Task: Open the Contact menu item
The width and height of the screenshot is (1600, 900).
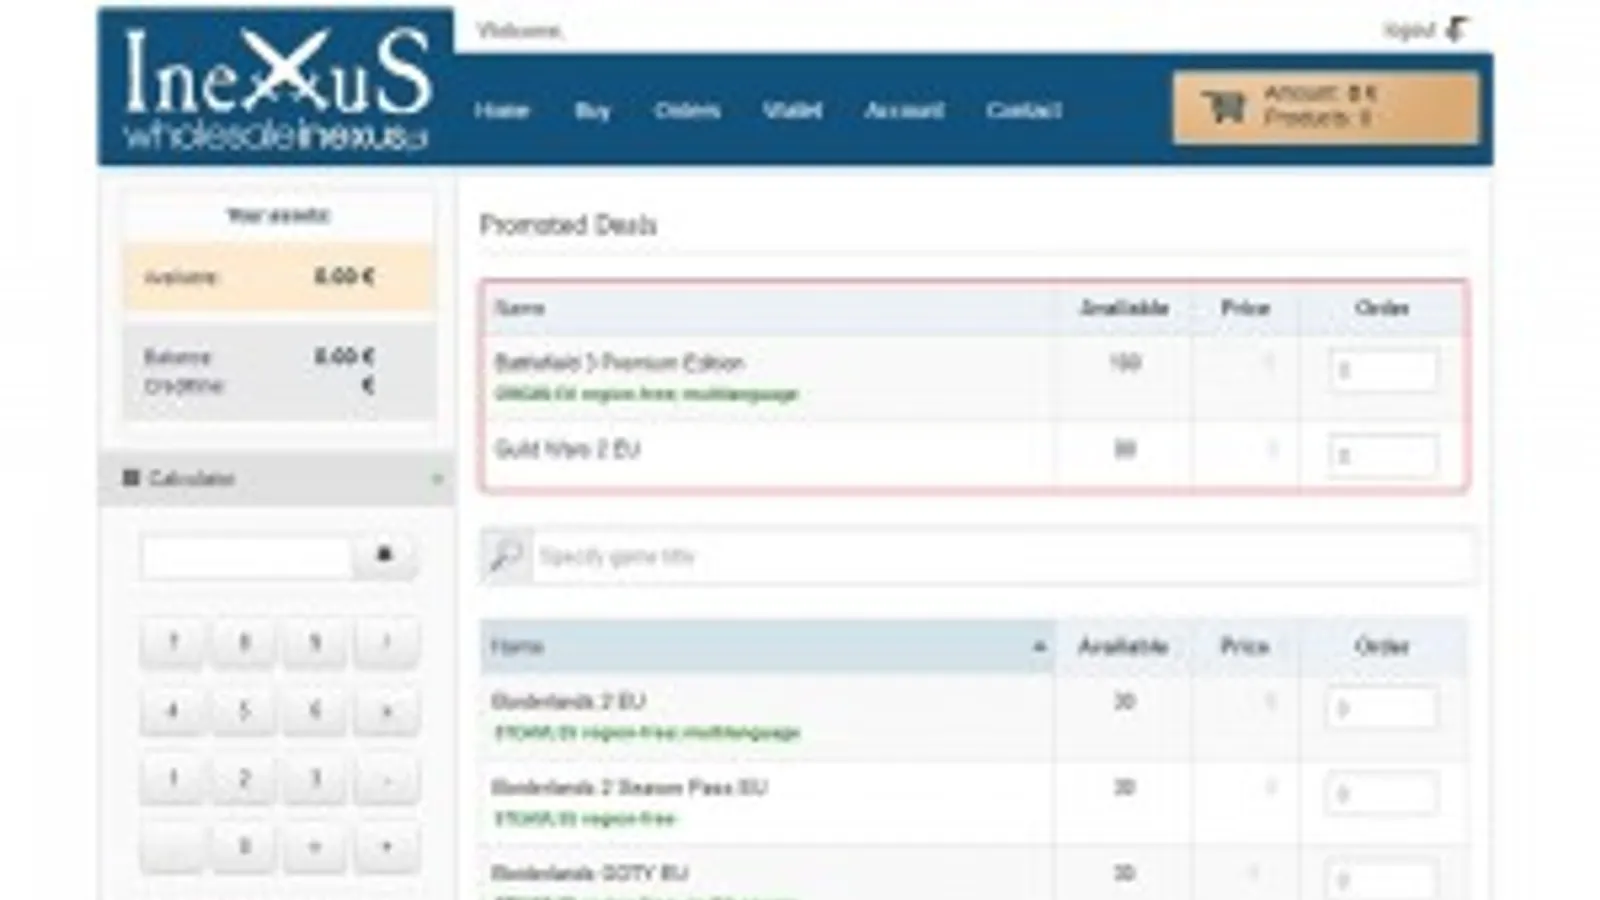Action: coord(1023,110)
